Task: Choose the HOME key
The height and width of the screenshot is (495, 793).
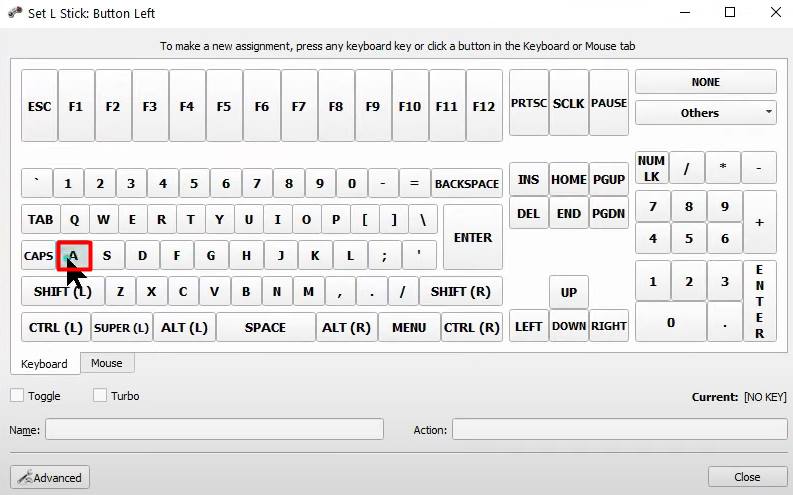Action: [x=568, y=179]
